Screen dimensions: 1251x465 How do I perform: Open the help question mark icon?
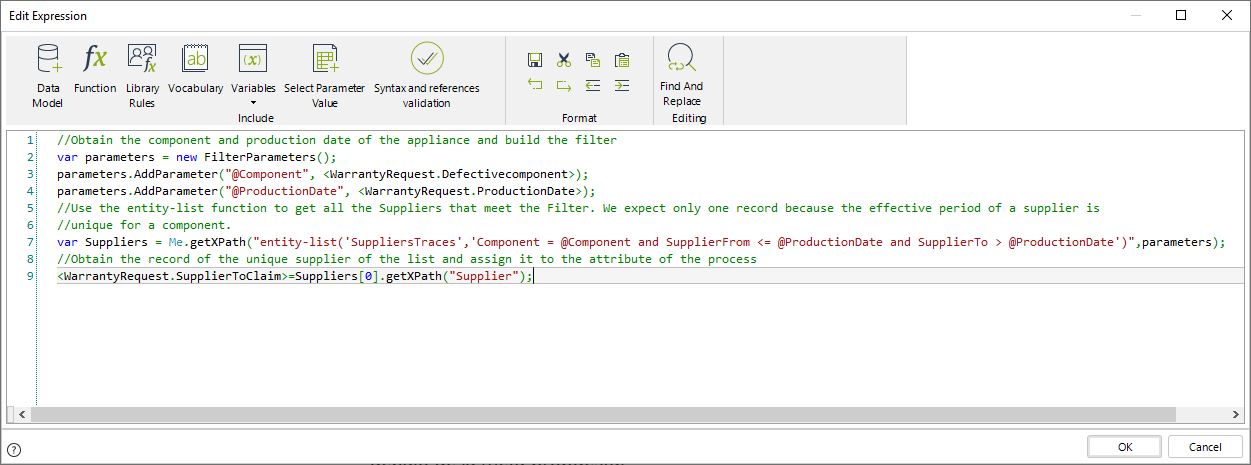tap(14, 450)
